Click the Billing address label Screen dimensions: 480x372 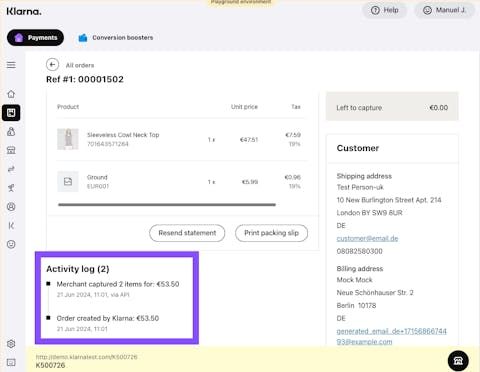360,269
